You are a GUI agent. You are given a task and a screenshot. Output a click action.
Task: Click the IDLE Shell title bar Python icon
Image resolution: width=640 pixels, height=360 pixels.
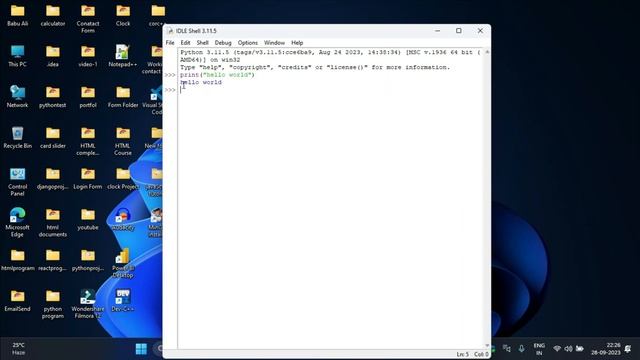pos(170,31)
